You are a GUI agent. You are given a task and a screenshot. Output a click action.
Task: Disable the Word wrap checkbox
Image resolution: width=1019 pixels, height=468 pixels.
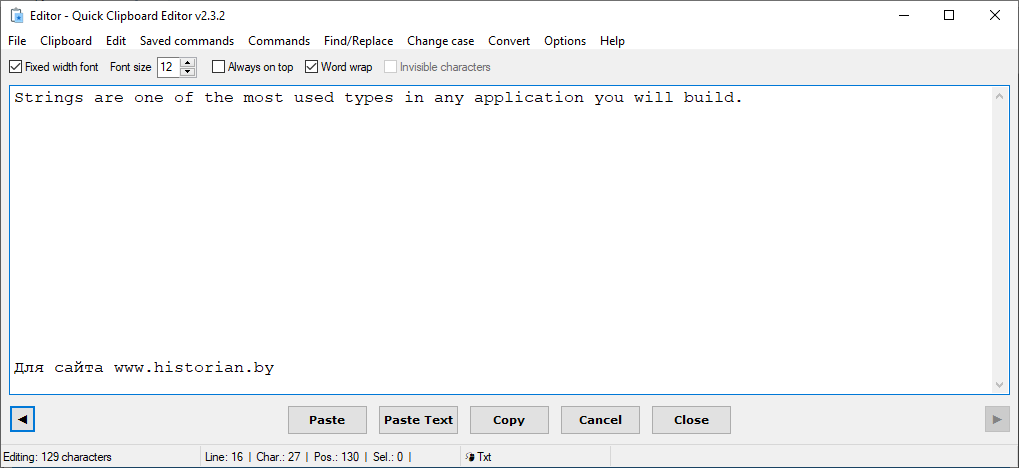point(312,67)
